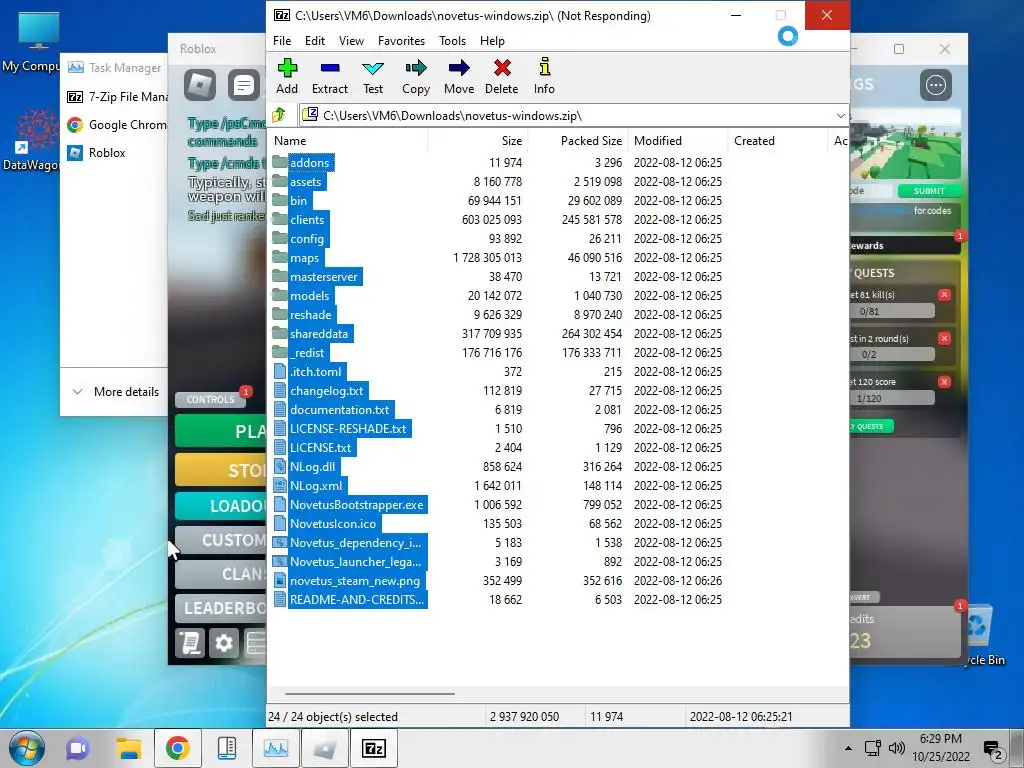The height and width of the screenshot is (768, 1024).
Task: Click the Roblox logo menu icon
Action: (200, 84)
